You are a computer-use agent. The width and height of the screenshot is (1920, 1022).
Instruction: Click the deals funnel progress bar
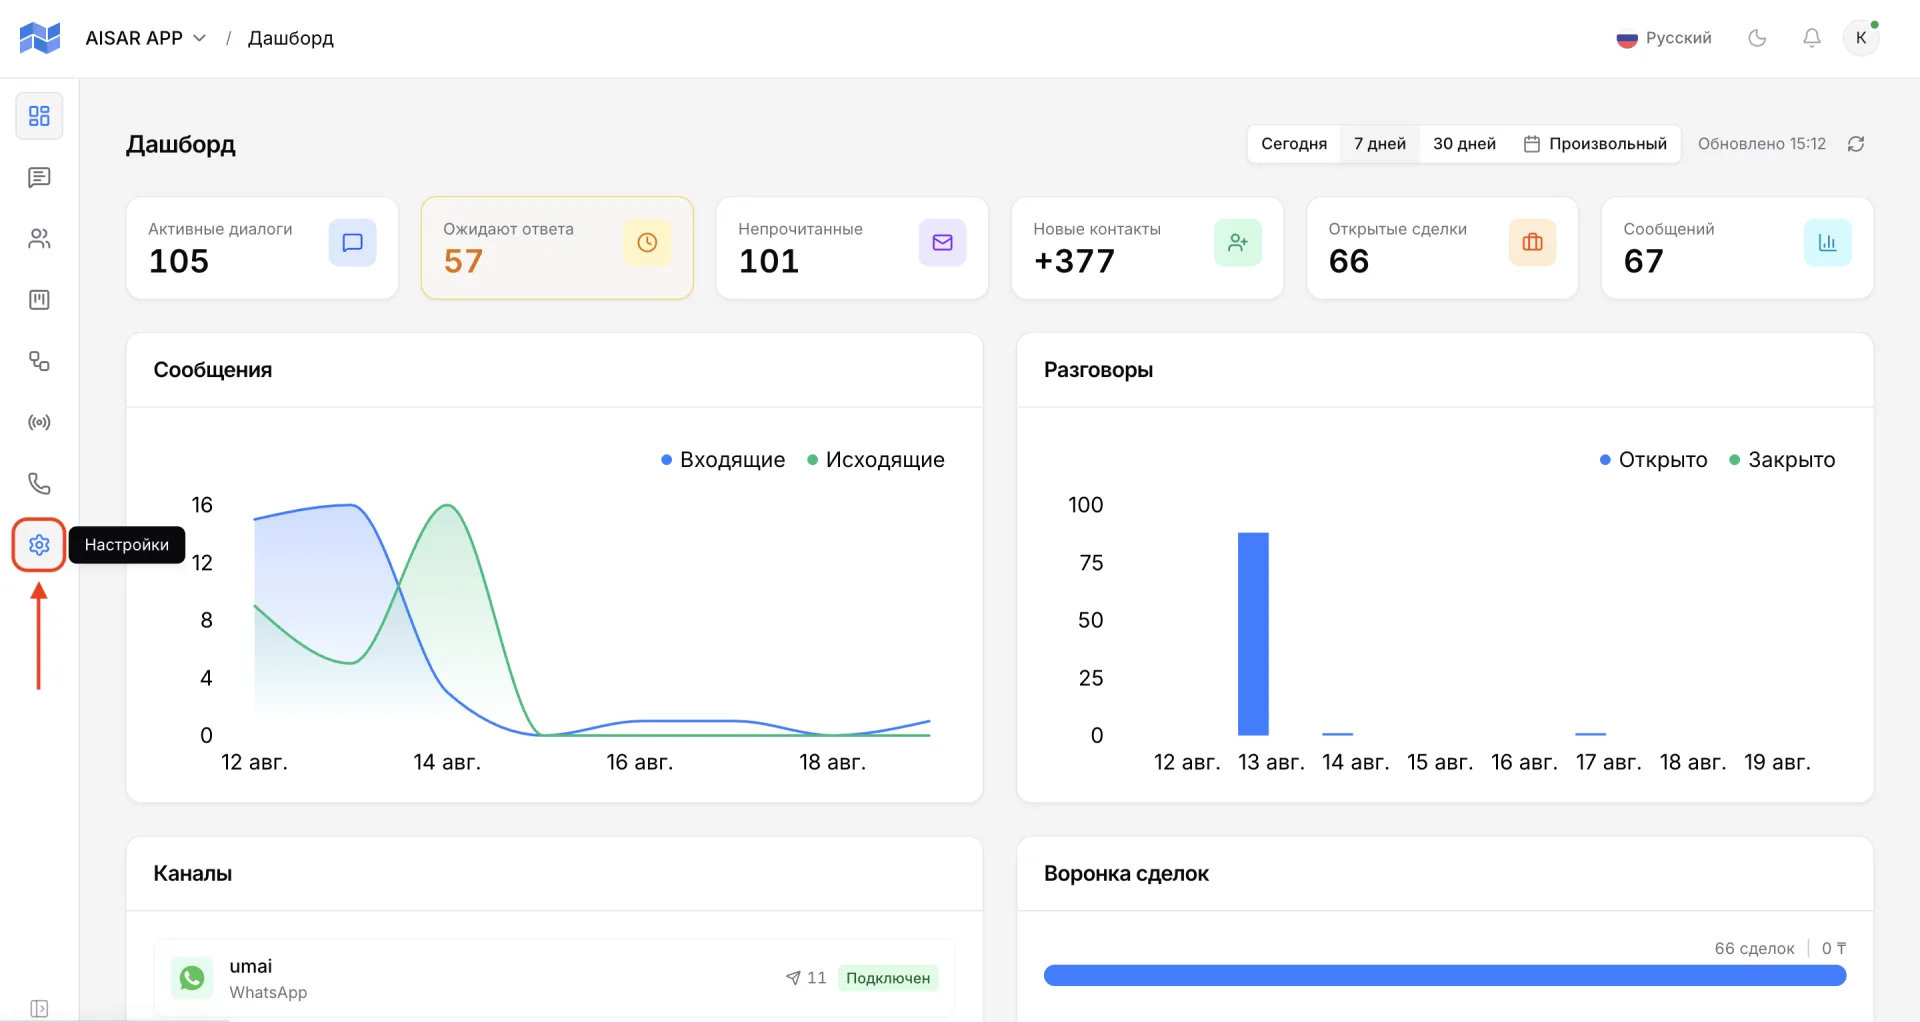[x=1445, y=976]
